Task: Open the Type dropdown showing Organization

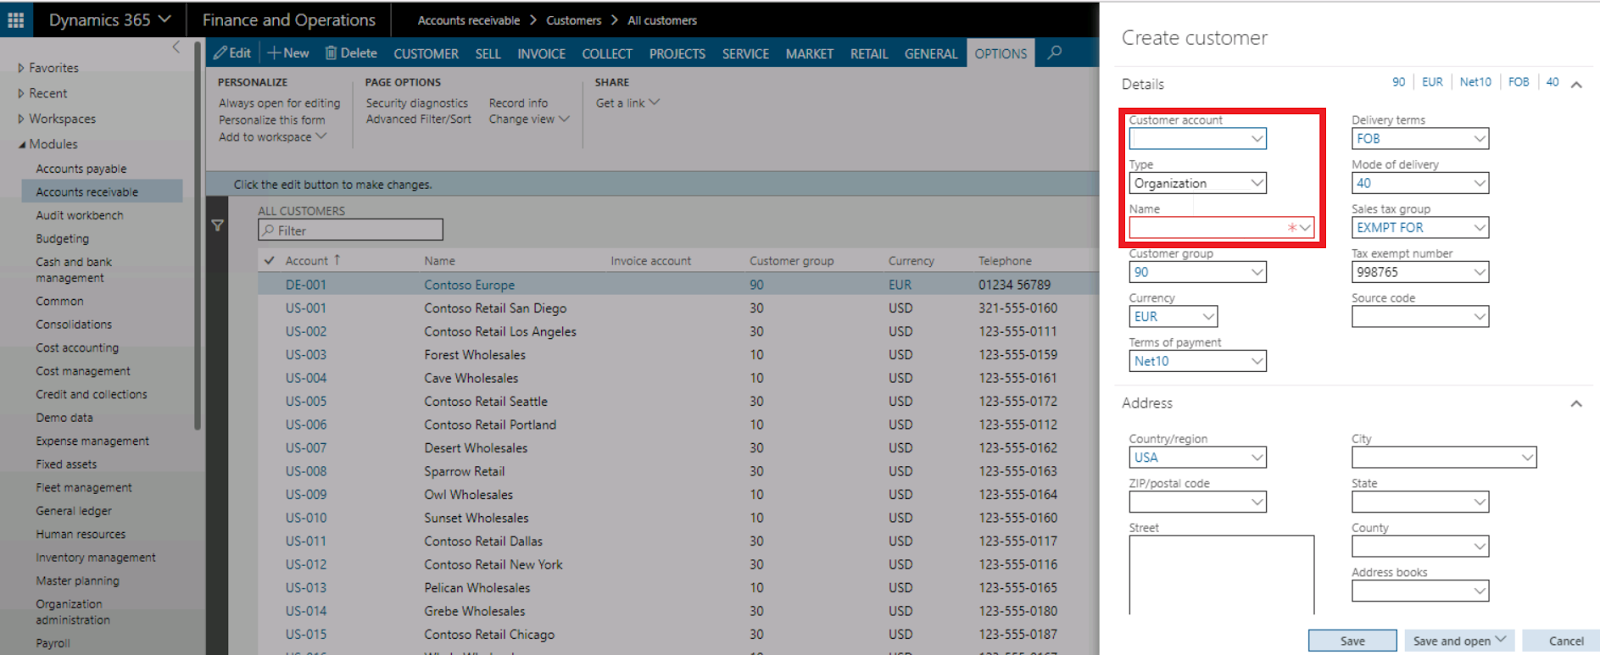Action: 1257,183
